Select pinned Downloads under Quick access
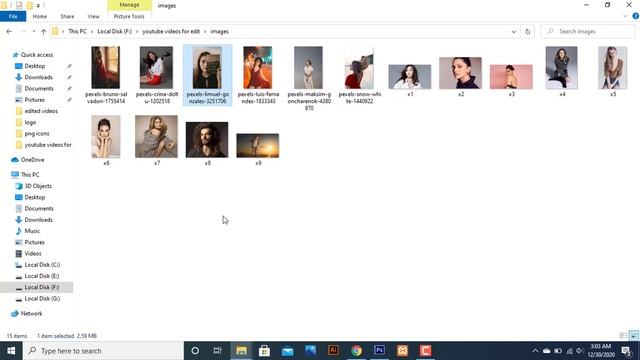This screenshot has width=640, height=360. click(38, 77)
